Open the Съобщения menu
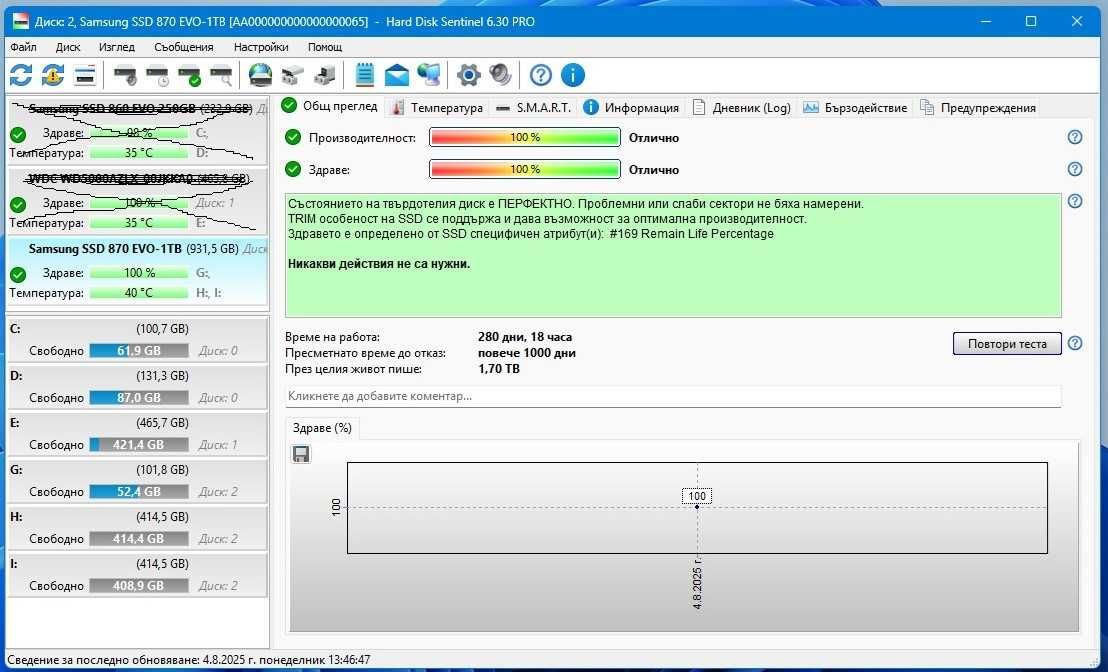This screenshot has width=1108, height=672. (x=184, y=47)
